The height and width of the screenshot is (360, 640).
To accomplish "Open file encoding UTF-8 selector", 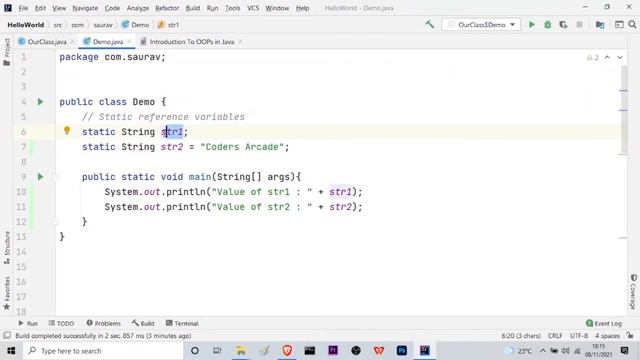I will click(579, 336).
